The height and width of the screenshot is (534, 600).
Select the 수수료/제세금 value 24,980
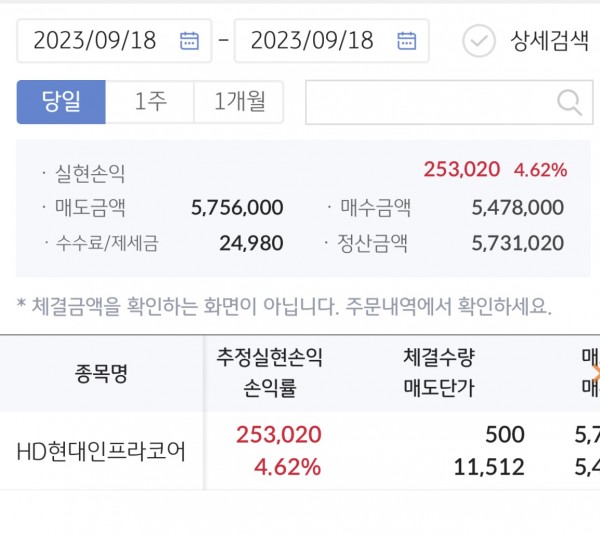point(252,243)
